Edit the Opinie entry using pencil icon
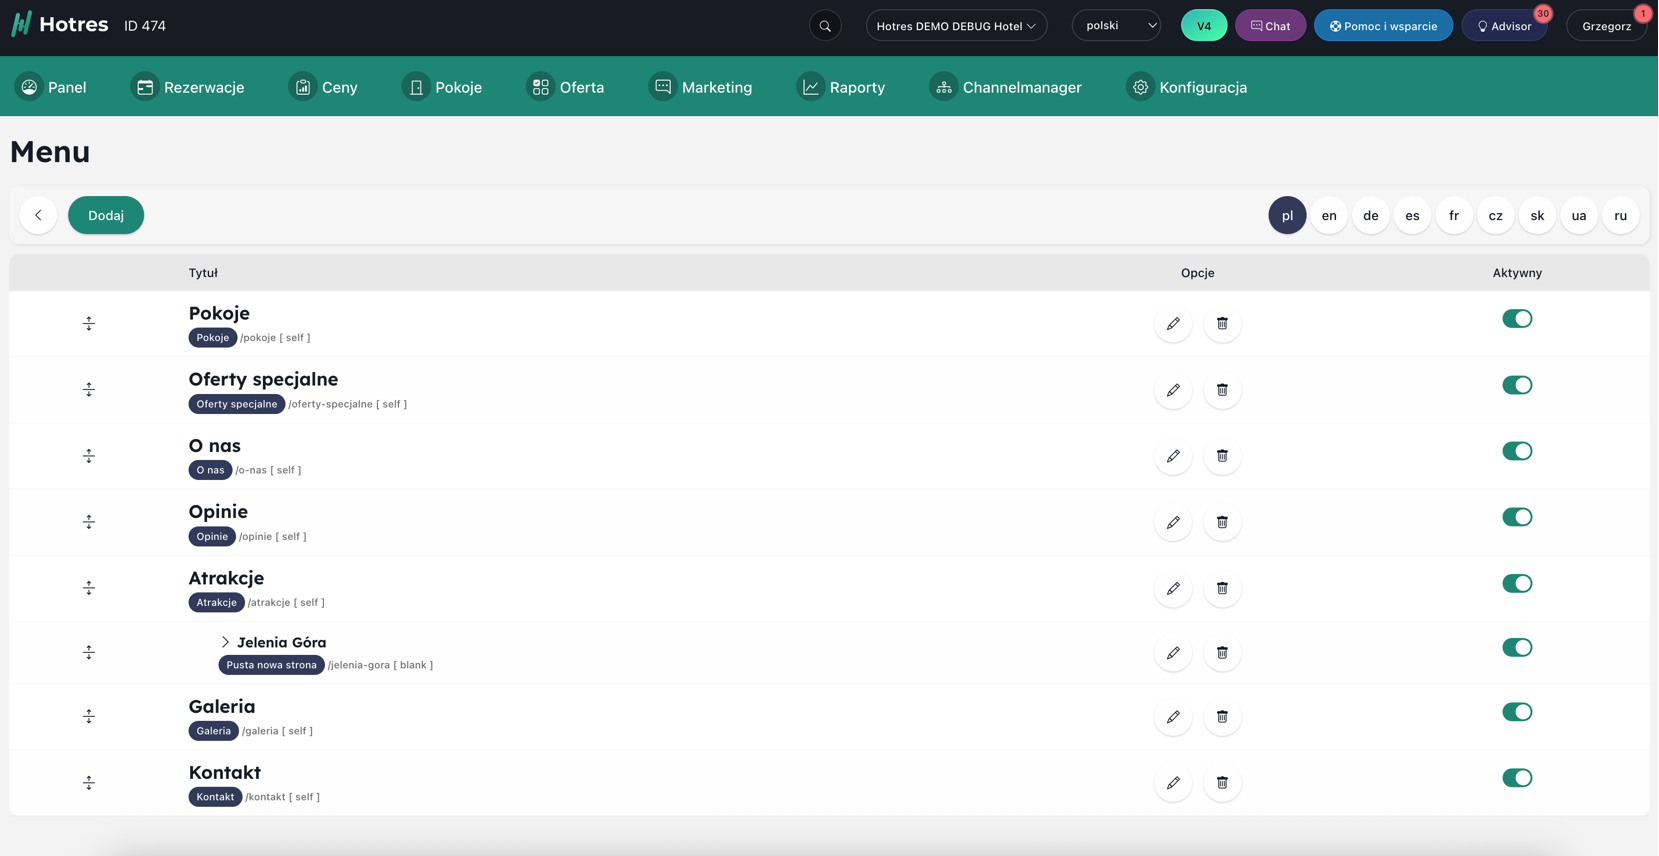Viewport: 1659px width, 856px height. pyautogui.click(x=1173, y=522)
